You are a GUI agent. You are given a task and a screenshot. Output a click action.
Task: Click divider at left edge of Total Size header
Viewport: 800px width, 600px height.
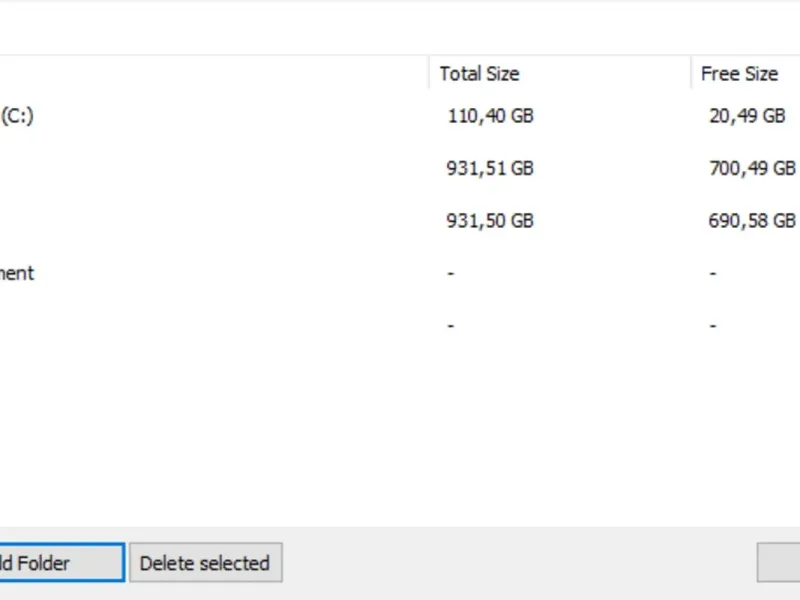coord(429,74)
